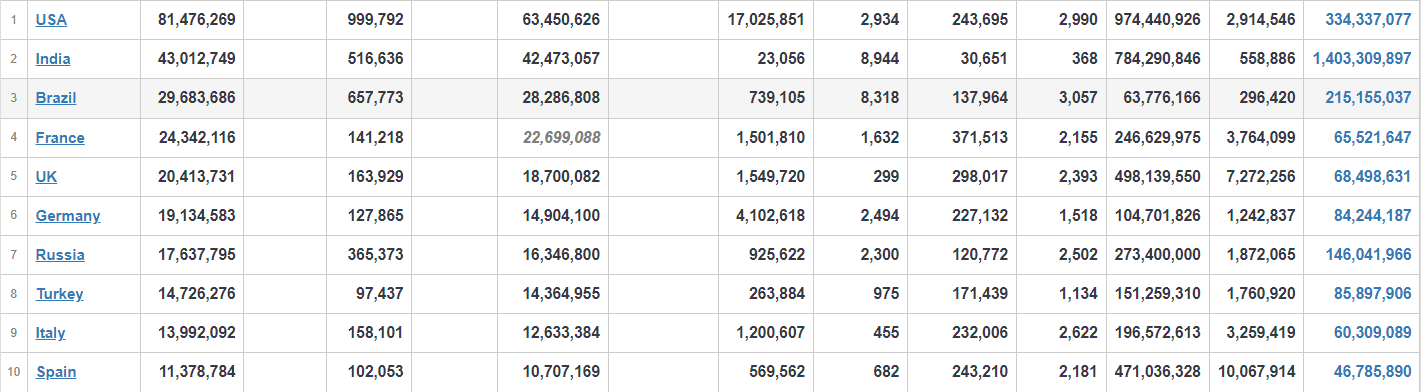Image resolution: width=1423 pixels, height=392 pixels.
Task: Open the Russia country link
Action: click(x=60, y=255)
